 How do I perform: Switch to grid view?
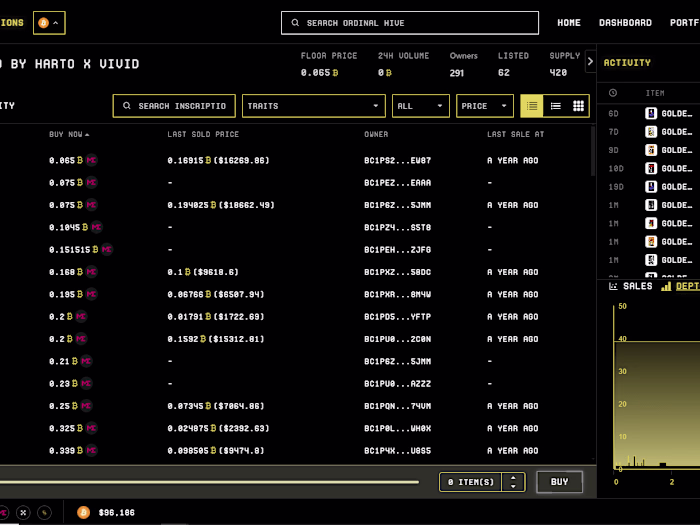(578, 106)
